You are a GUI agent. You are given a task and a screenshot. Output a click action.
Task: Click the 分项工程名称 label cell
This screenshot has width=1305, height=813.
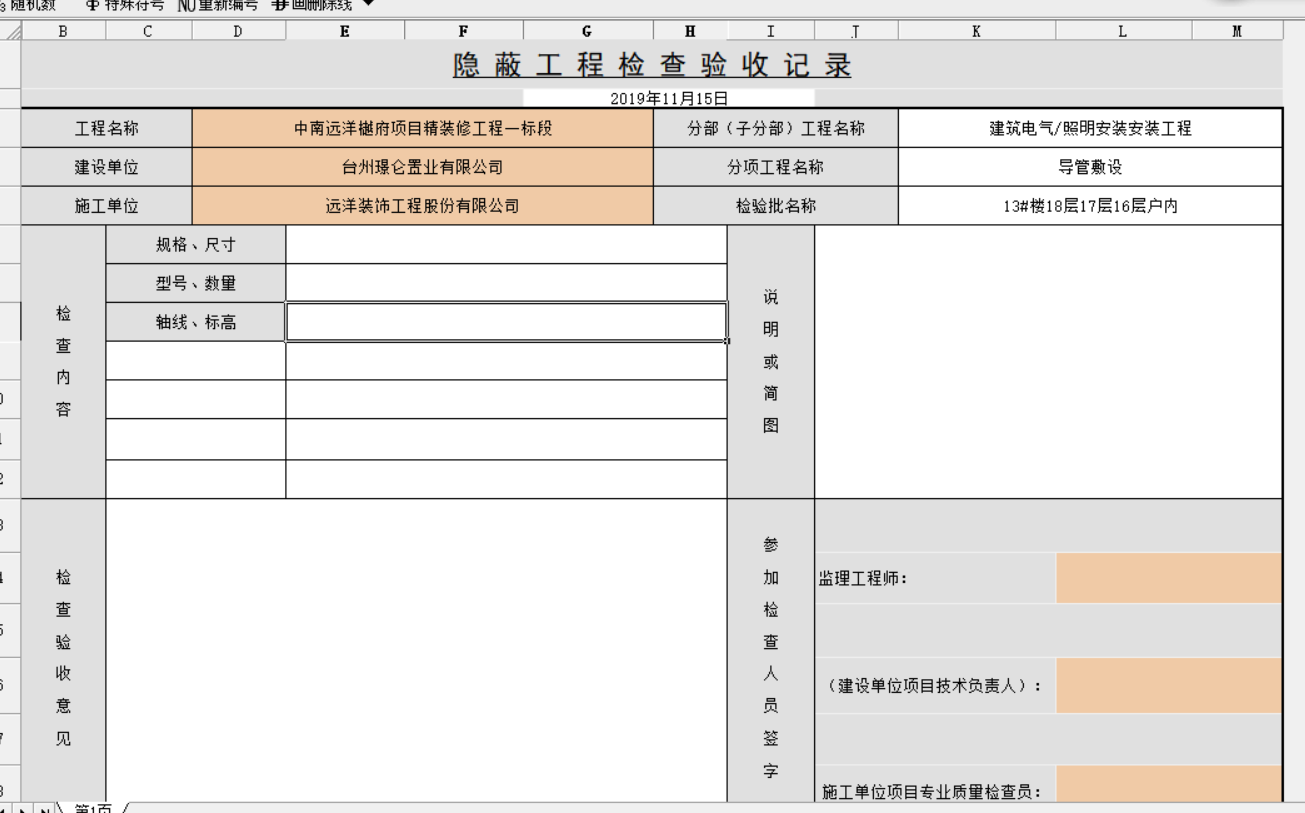click(x=776, y=167)
